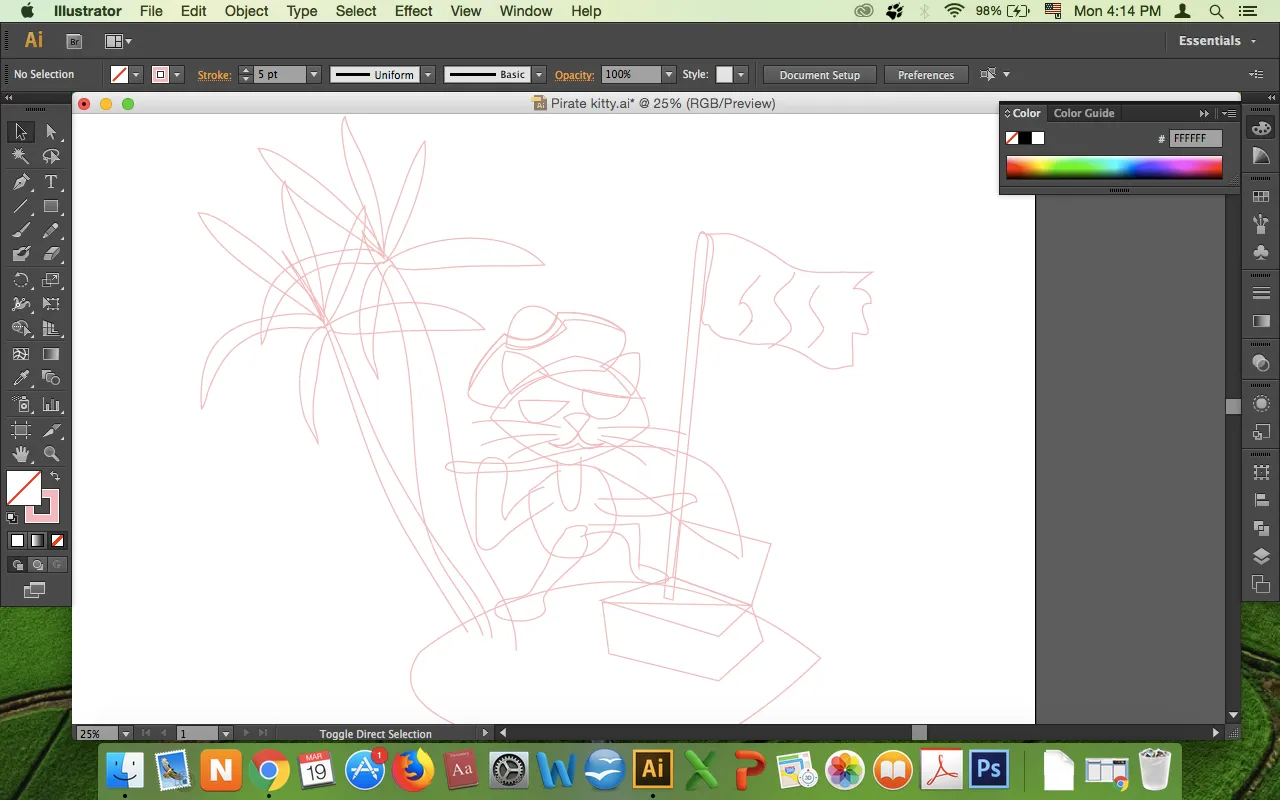Pick the Column Graph tool
The height and width of the screenshot is (800, 1280).
52,405
